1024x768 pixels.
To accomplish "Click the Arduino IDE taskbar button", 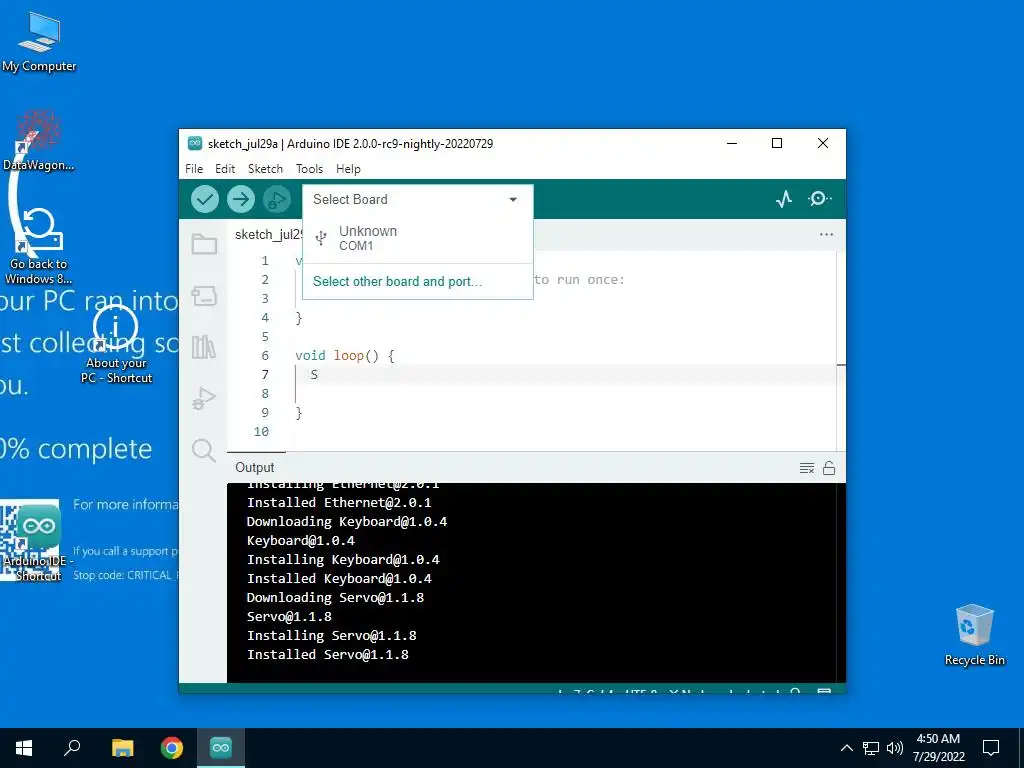I will click(221, 748).
